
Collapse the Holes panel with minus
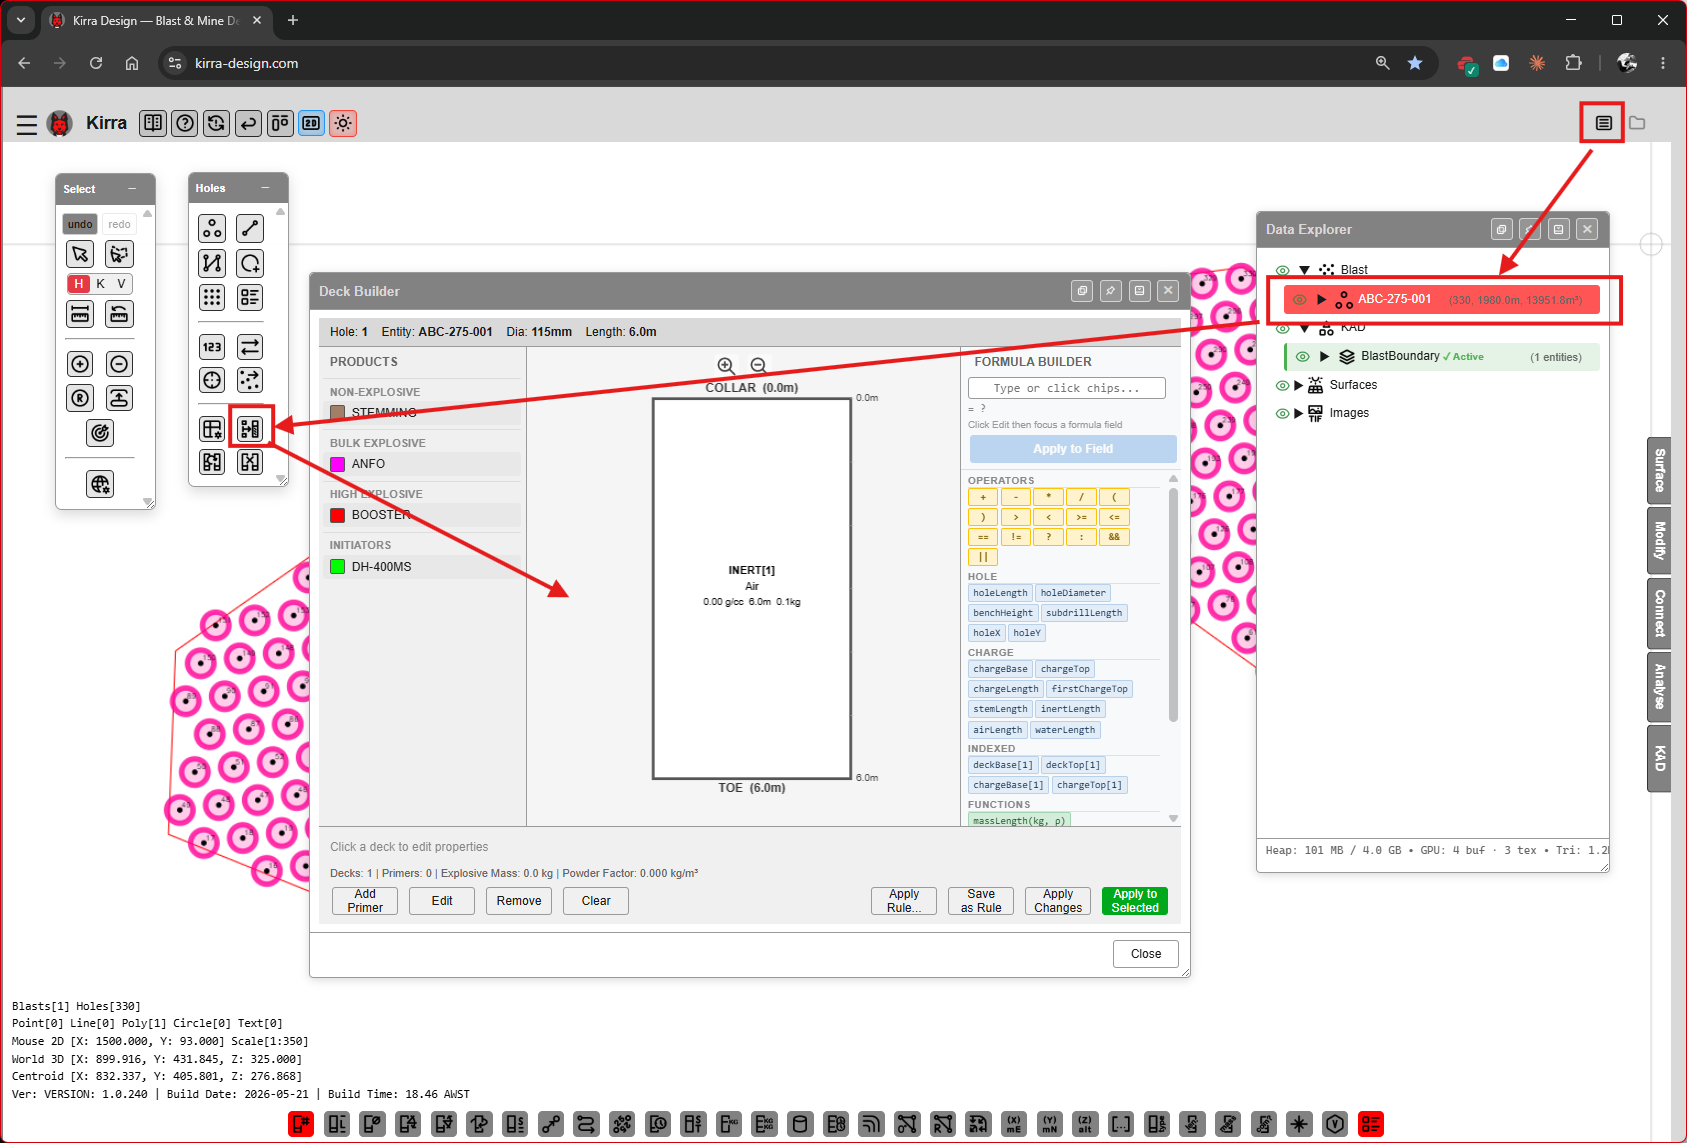point(265,188)
